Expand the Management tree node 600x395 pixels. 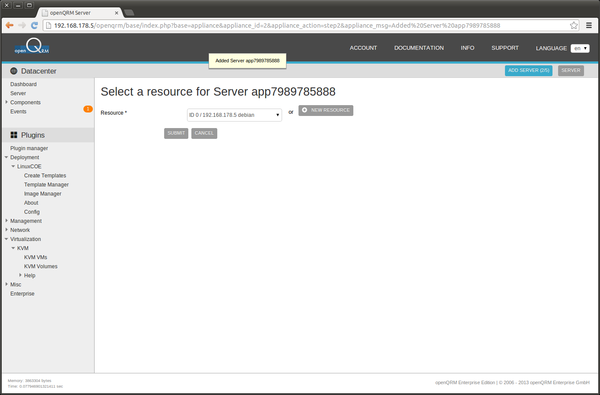pyautogui.click(x=7, y=221)
